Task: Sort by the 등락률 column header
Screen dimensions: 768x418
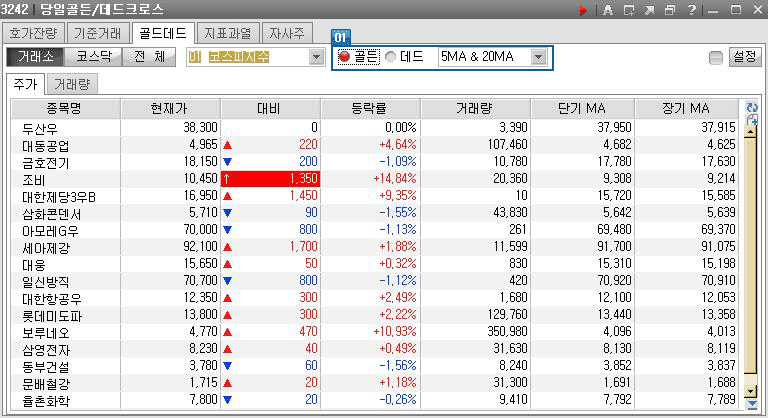Action: (370, 108)
